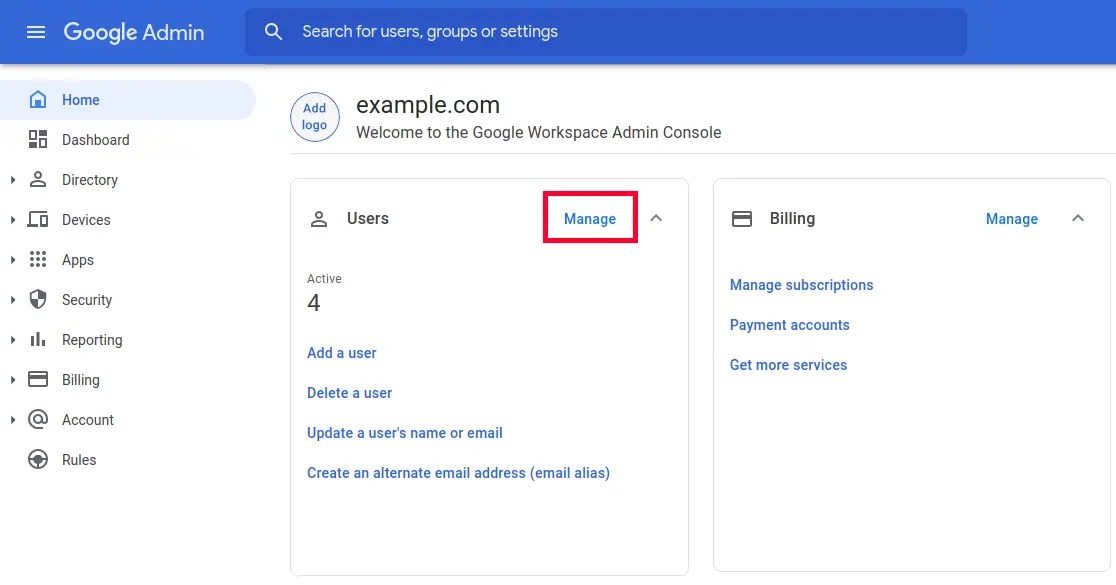Select the Directory people icon
This screenshot has width=1116, height=585.
tap(38, 179)
